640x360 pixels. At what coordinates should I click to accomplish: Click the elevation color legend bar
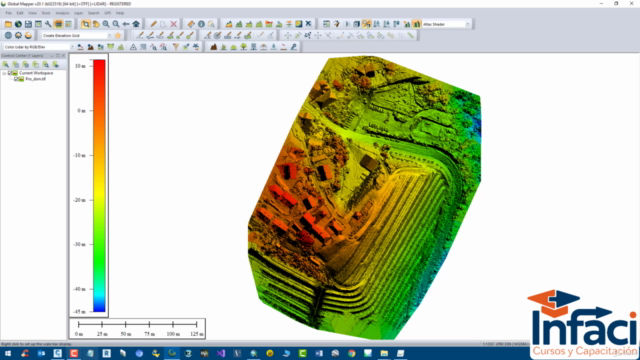(99, 186)
